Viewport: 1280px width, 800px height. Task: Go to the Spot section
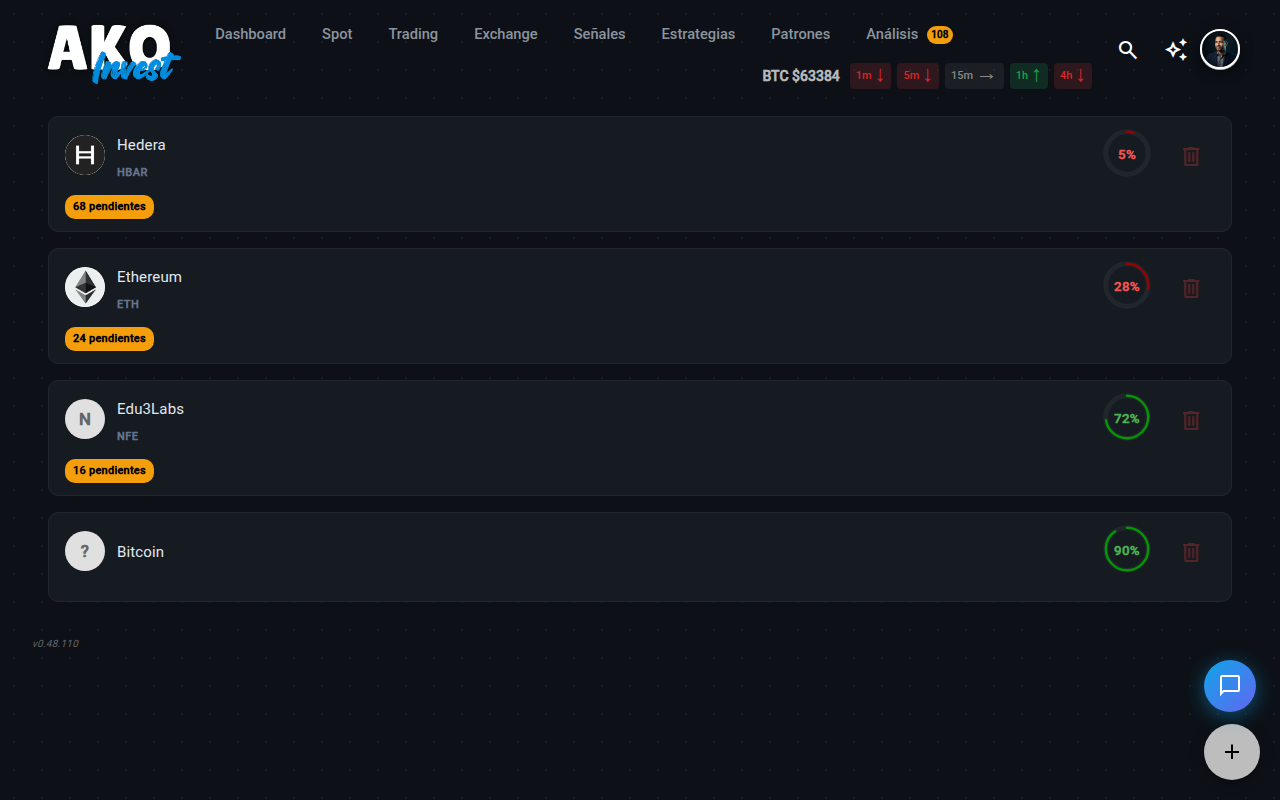coord(337,34)
